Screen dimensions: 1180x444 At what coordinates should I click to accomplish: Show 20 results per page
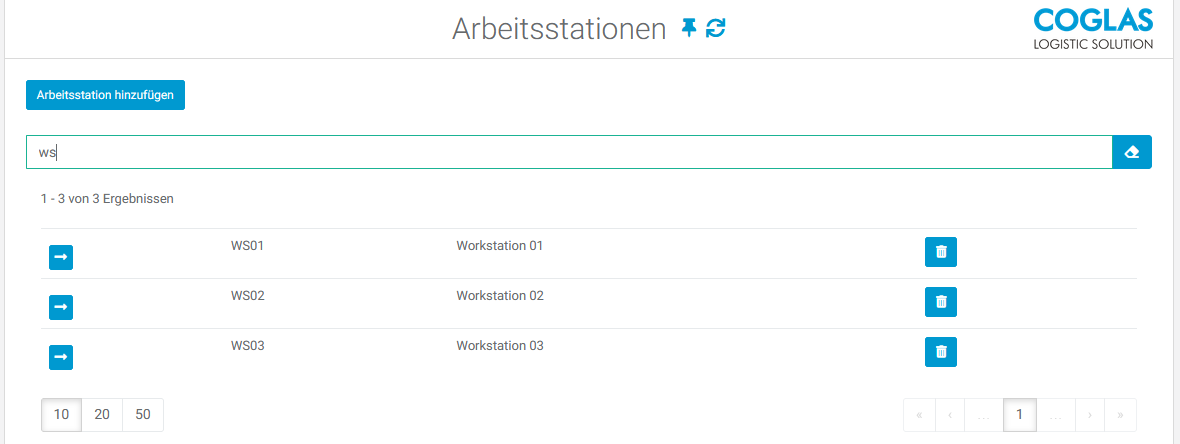tap(102, 414)
